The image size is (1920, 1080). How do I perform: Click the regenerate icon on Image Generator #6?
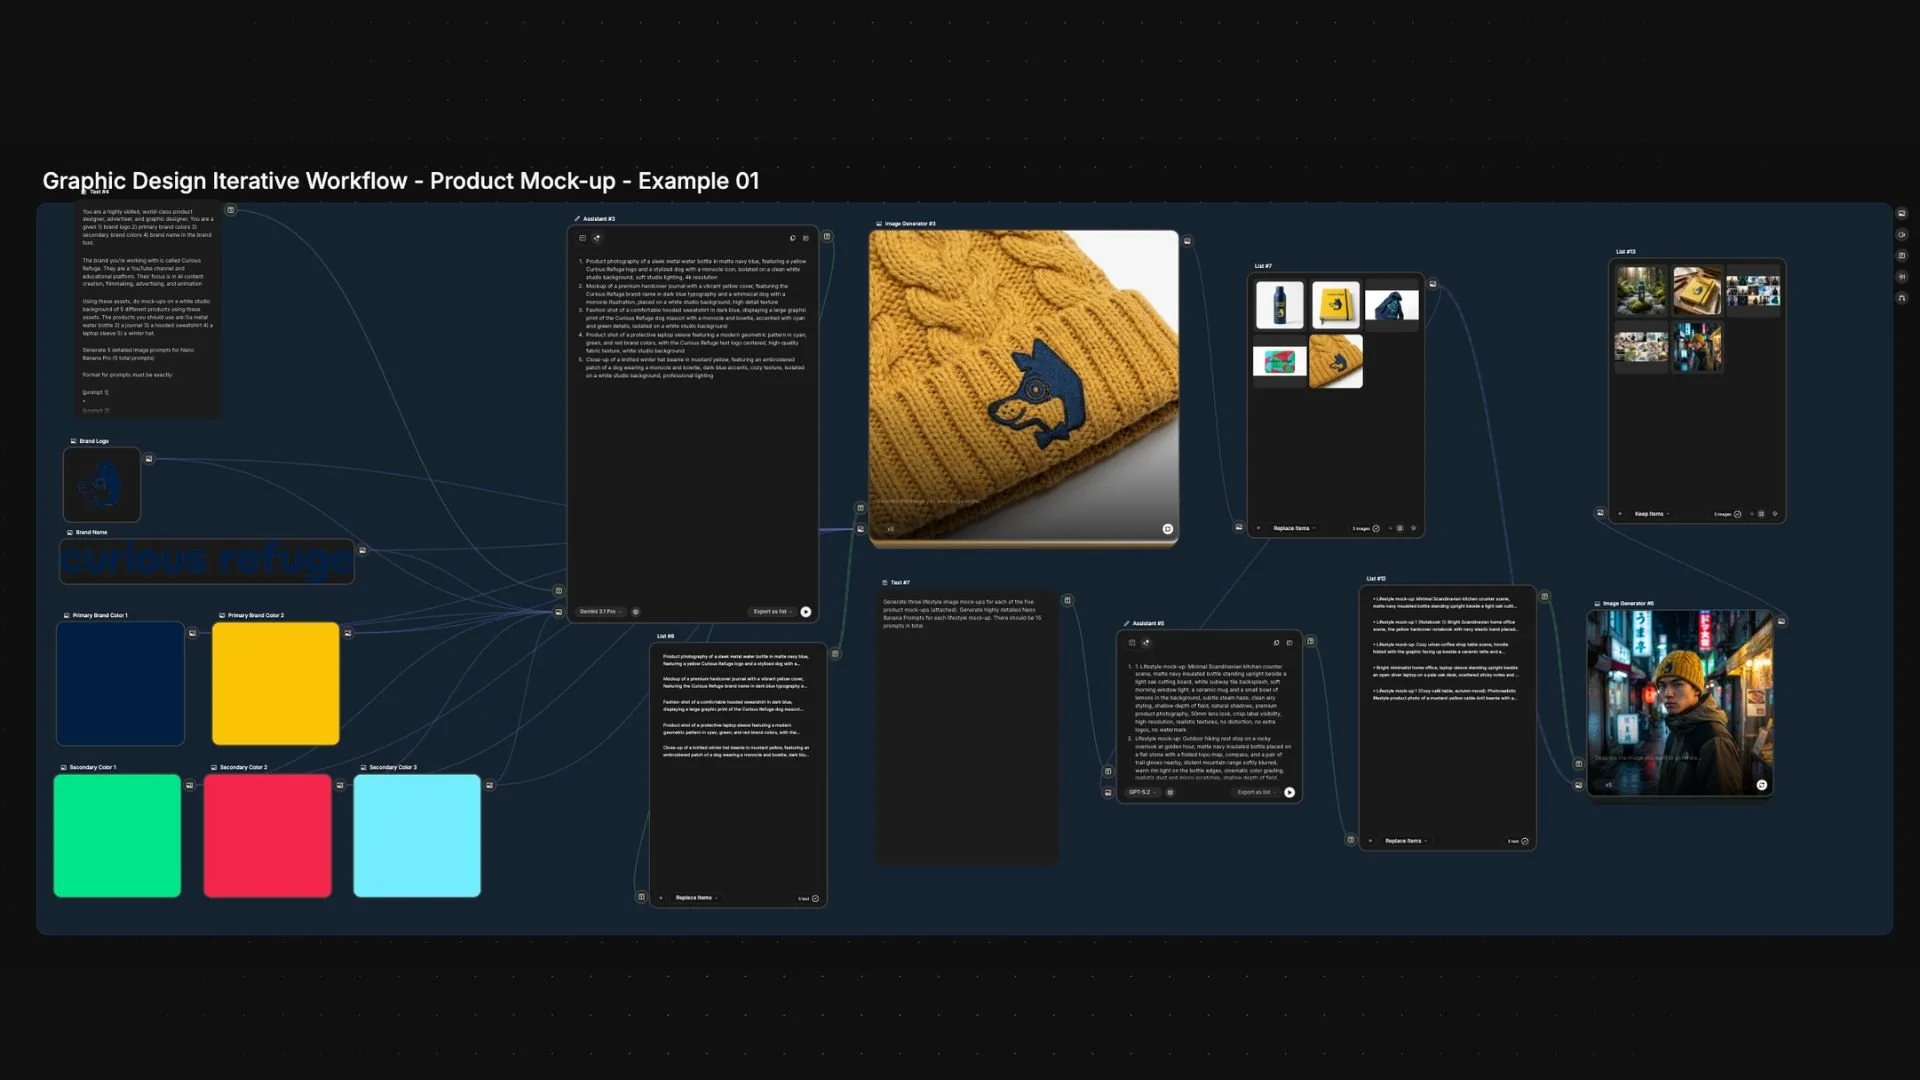pos(1762,785)
